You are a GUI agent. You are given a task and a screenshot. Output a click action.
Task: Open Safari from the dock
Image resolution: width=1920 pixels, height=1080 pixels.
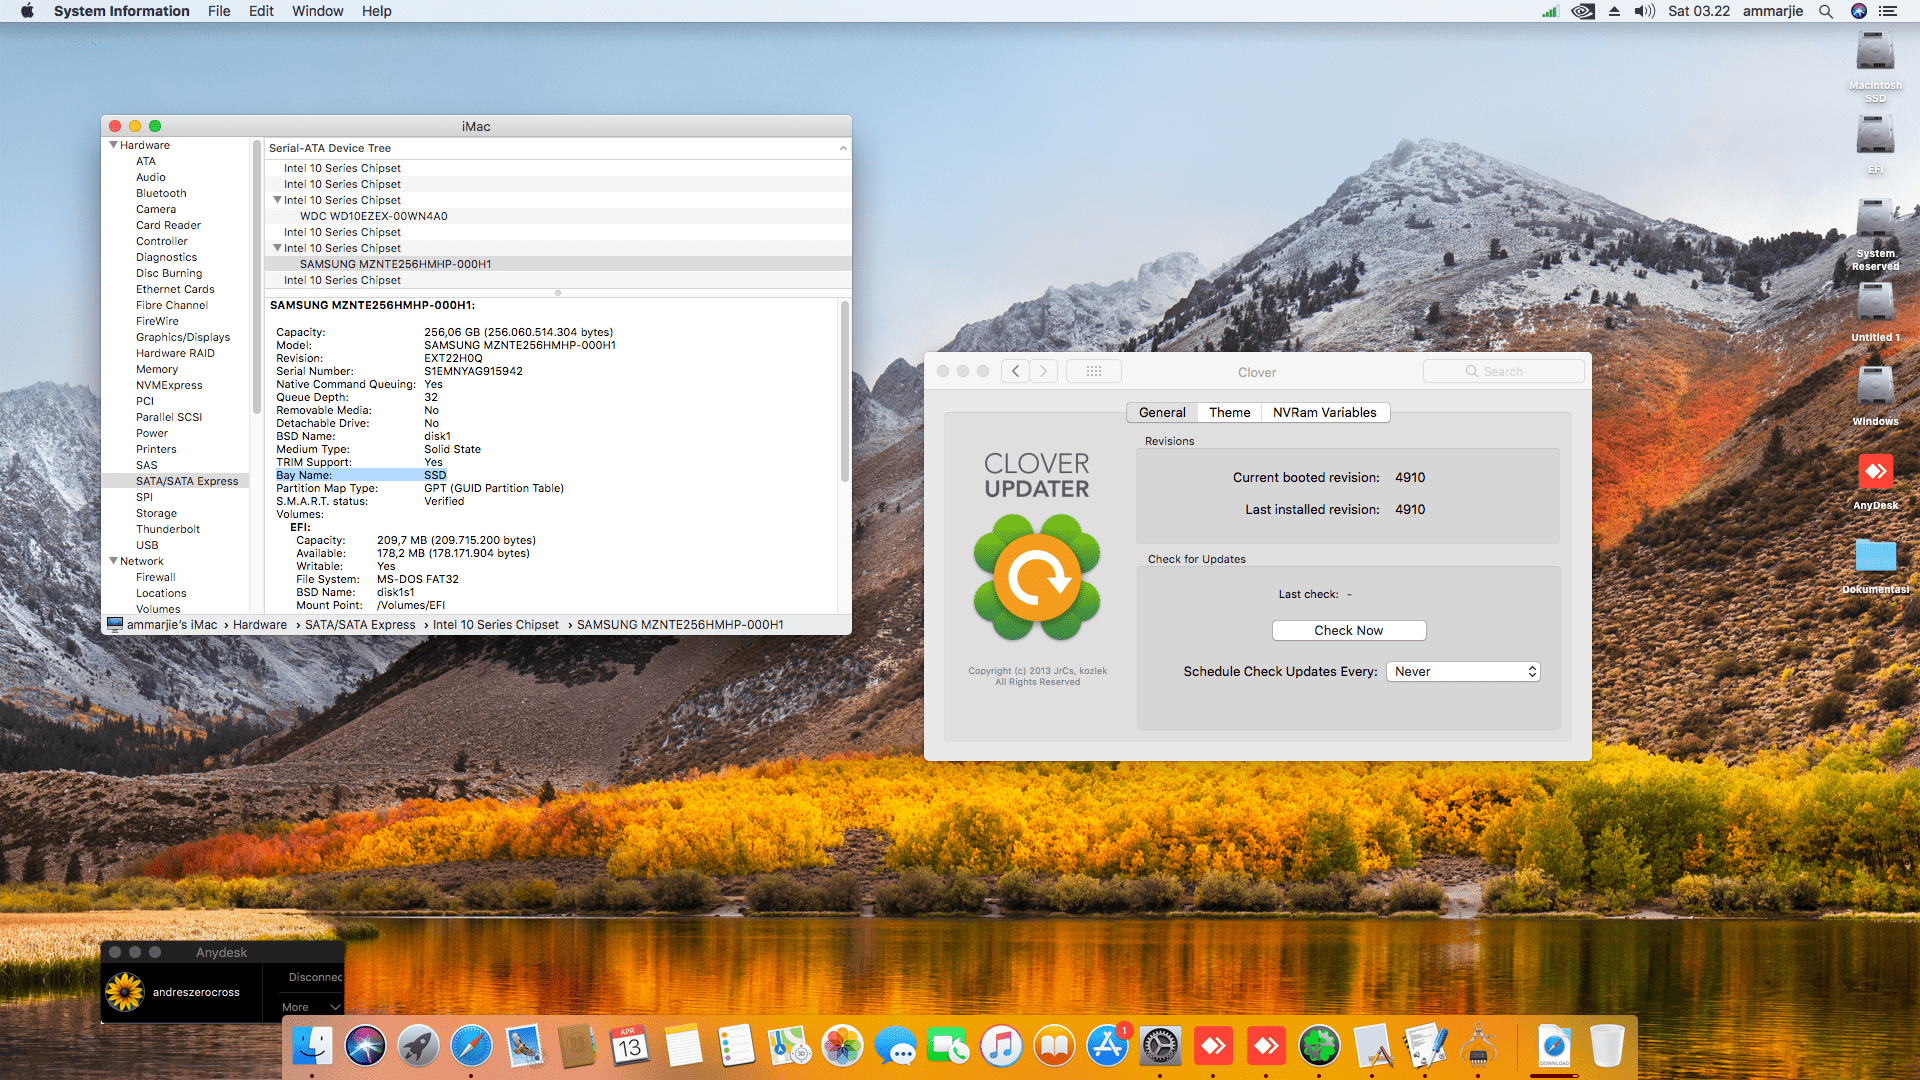[471, 1047]
